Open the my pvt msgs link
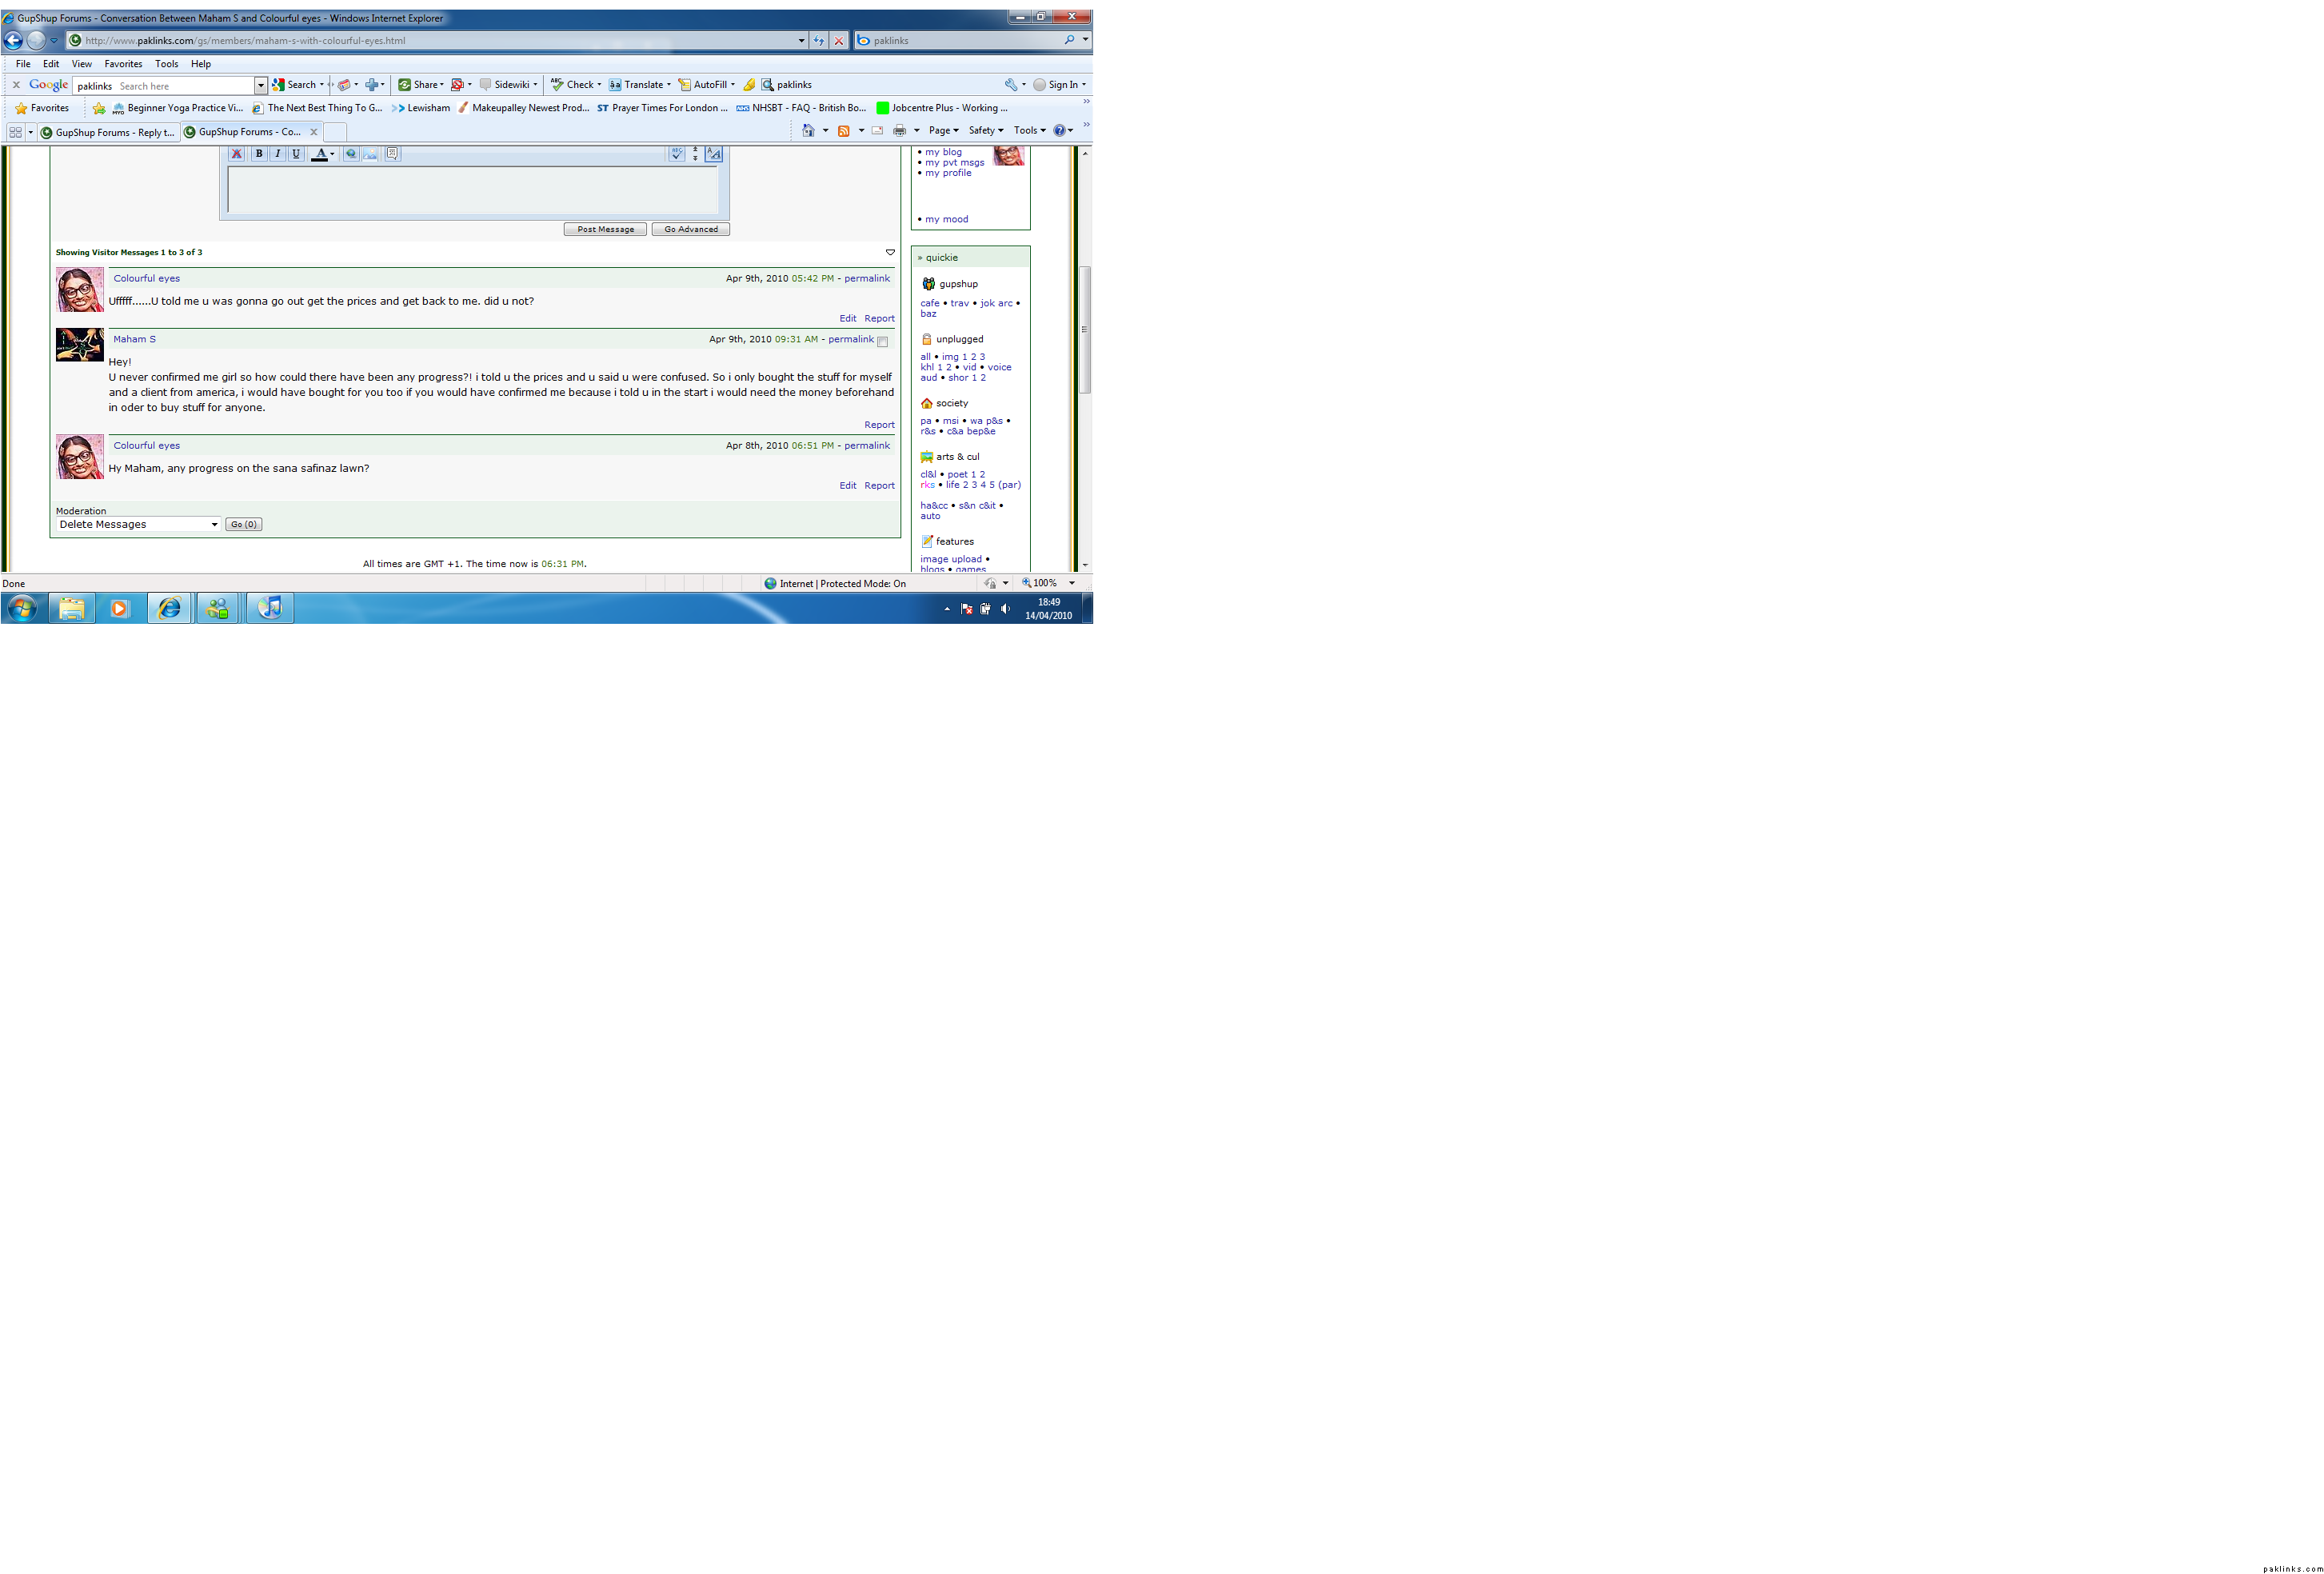2324x1574 pixels. (954, 163)
